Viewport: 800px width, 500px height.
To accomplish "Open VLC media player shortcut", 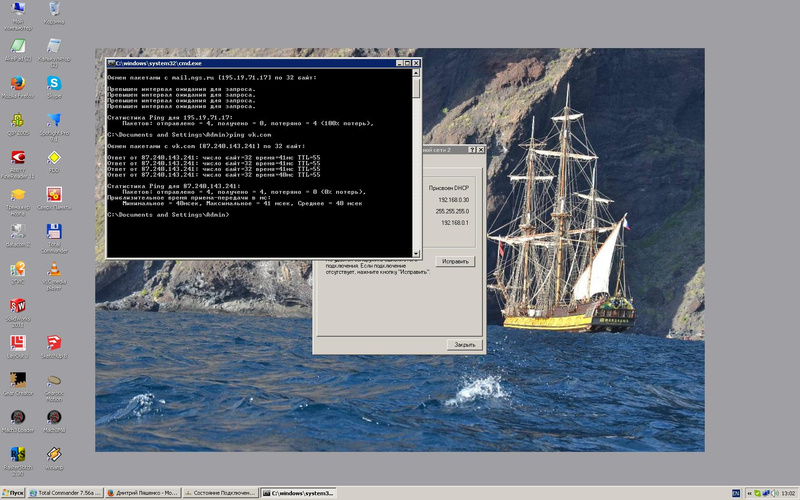I will click(x=54, y=271).
